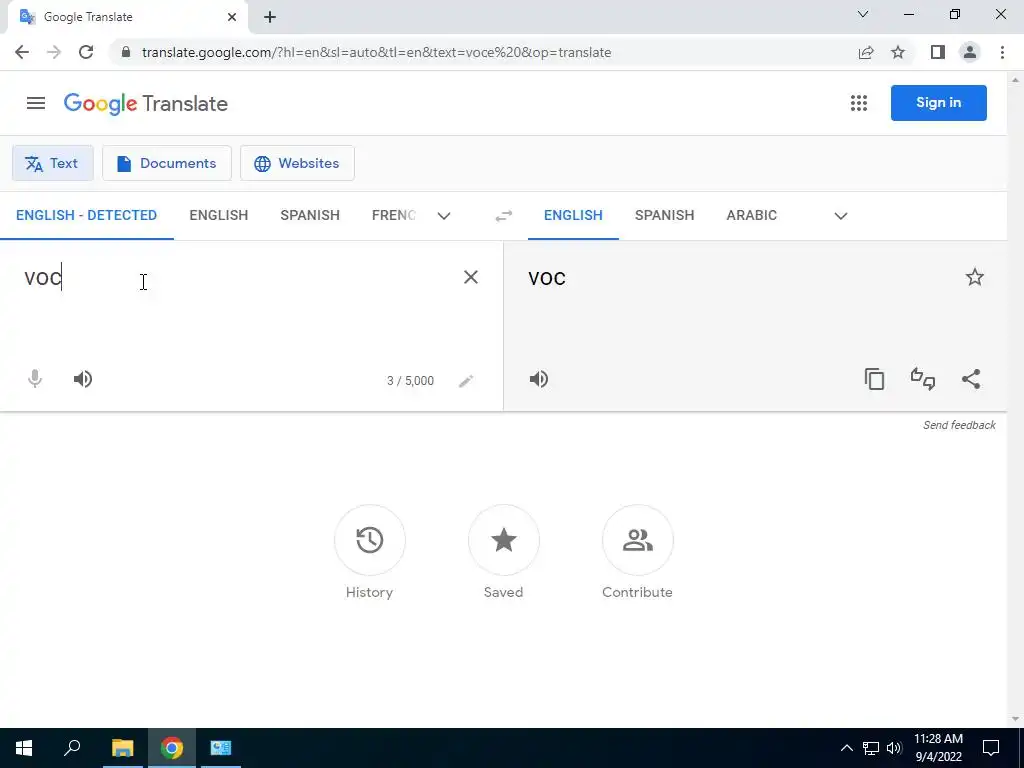The height and width of the screenshot is (768, 1024).
Task: Click the Google Translate logo
Action: tap(146, 103)
